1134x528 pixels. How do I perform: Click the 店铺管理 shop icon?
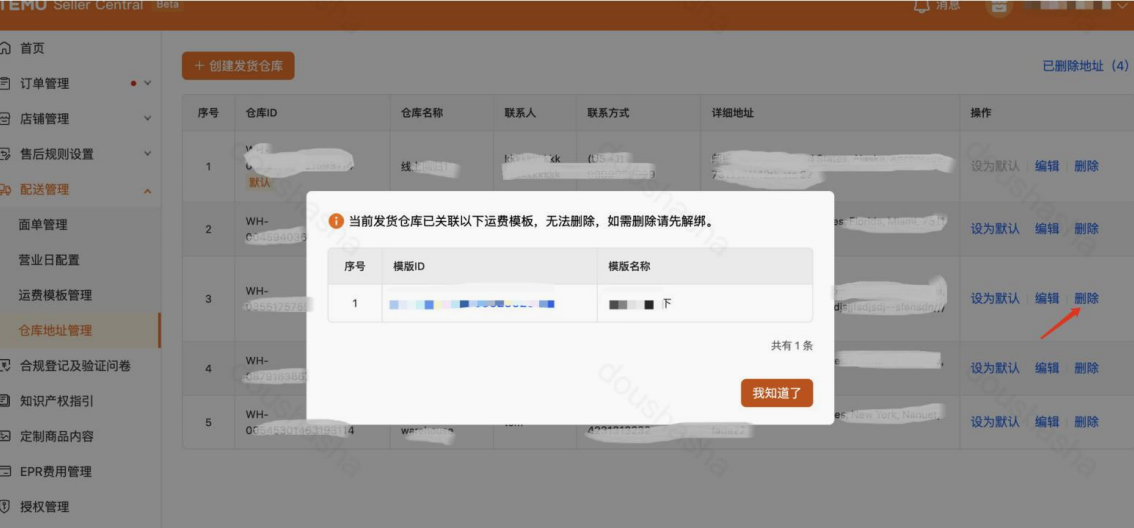click(5, 119)
